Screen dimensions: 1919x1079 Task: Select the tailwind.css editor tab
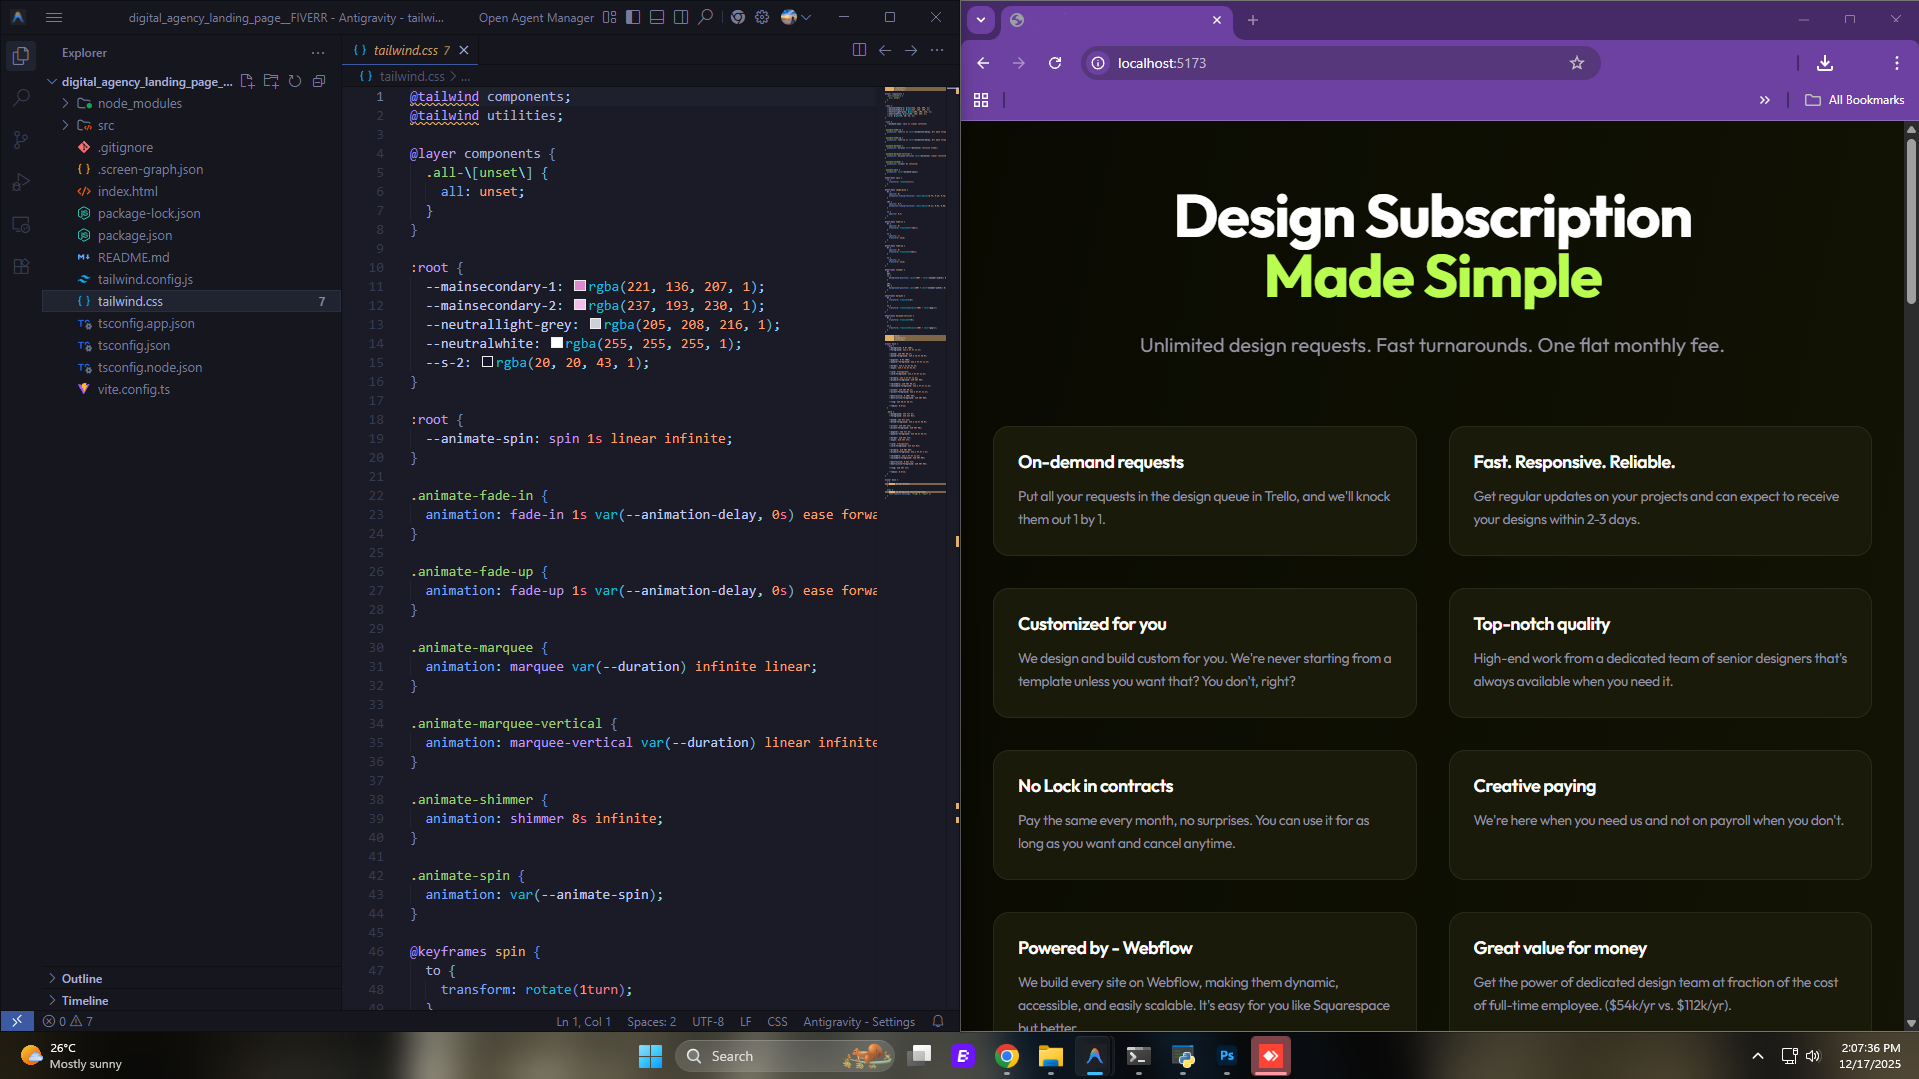[407, 49]
